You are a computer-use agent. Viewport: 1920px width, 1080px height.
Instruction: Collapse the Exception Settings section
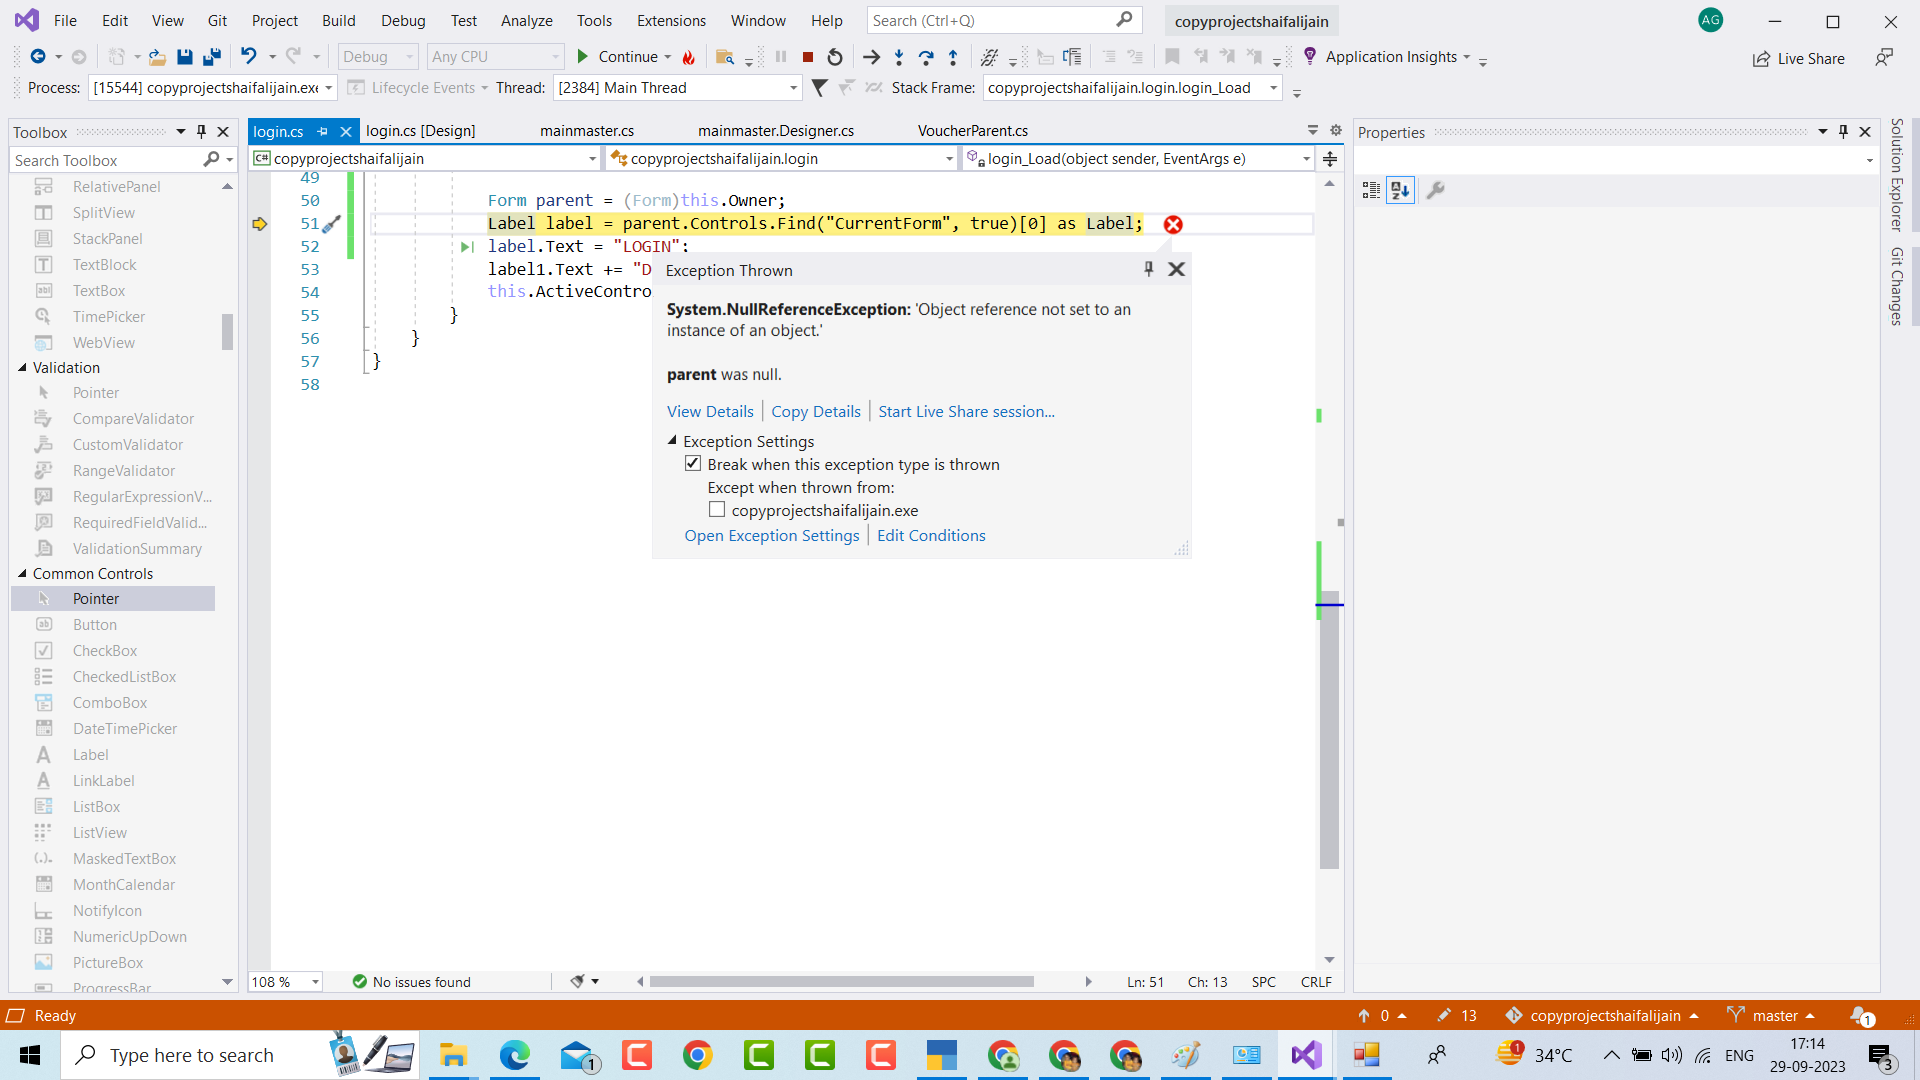[x=673, y=441]
